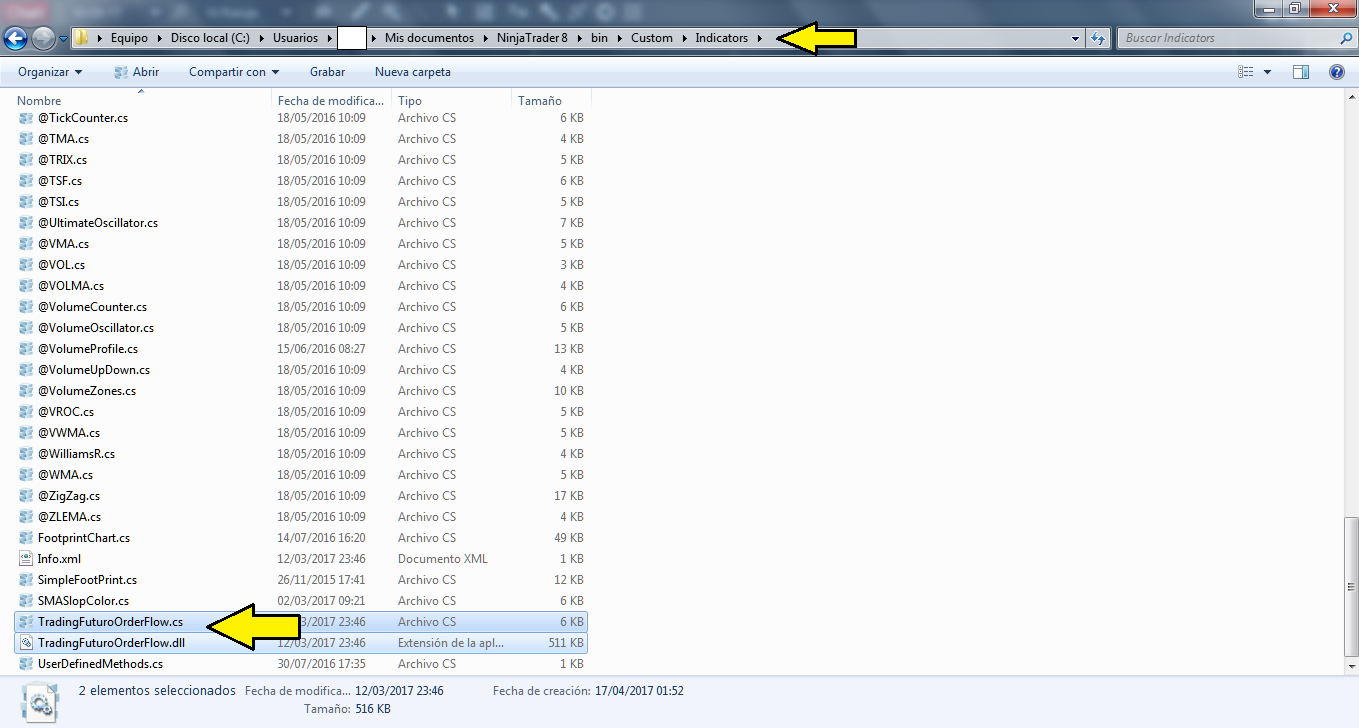
Task: Click the @TickCounter.cs file icon
Action: point(26,118)
